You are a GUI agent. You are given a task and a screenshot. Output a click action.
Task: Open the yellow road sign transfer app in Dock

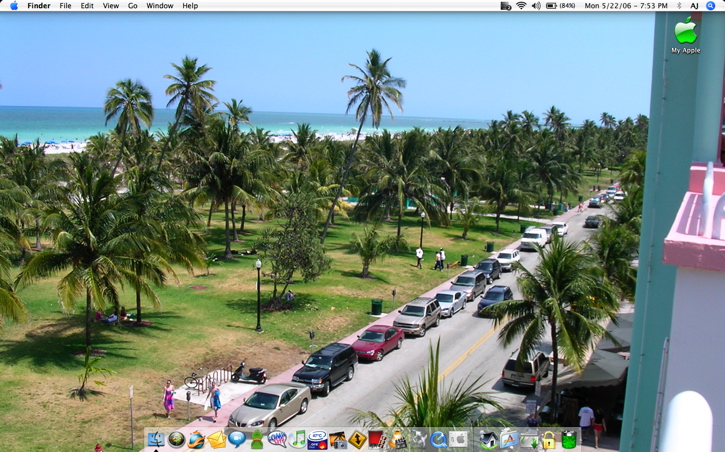(x=357, y=440)
